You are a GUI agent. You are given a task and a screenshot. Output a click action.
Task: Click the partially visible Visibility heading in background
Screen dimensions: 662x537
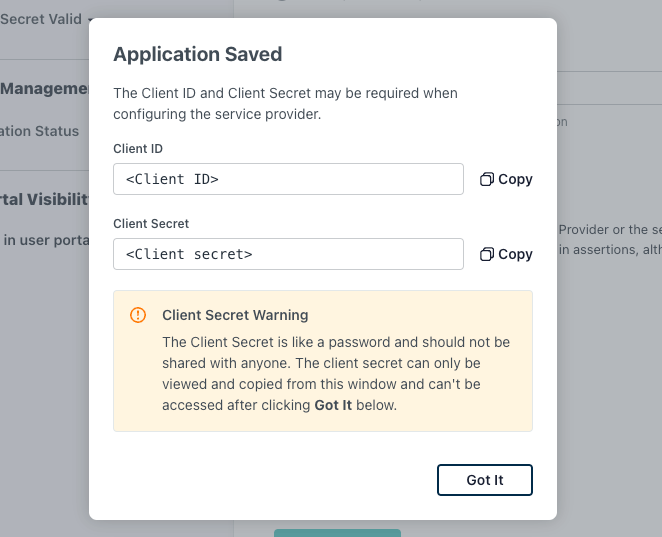click(x=45, y=198)
